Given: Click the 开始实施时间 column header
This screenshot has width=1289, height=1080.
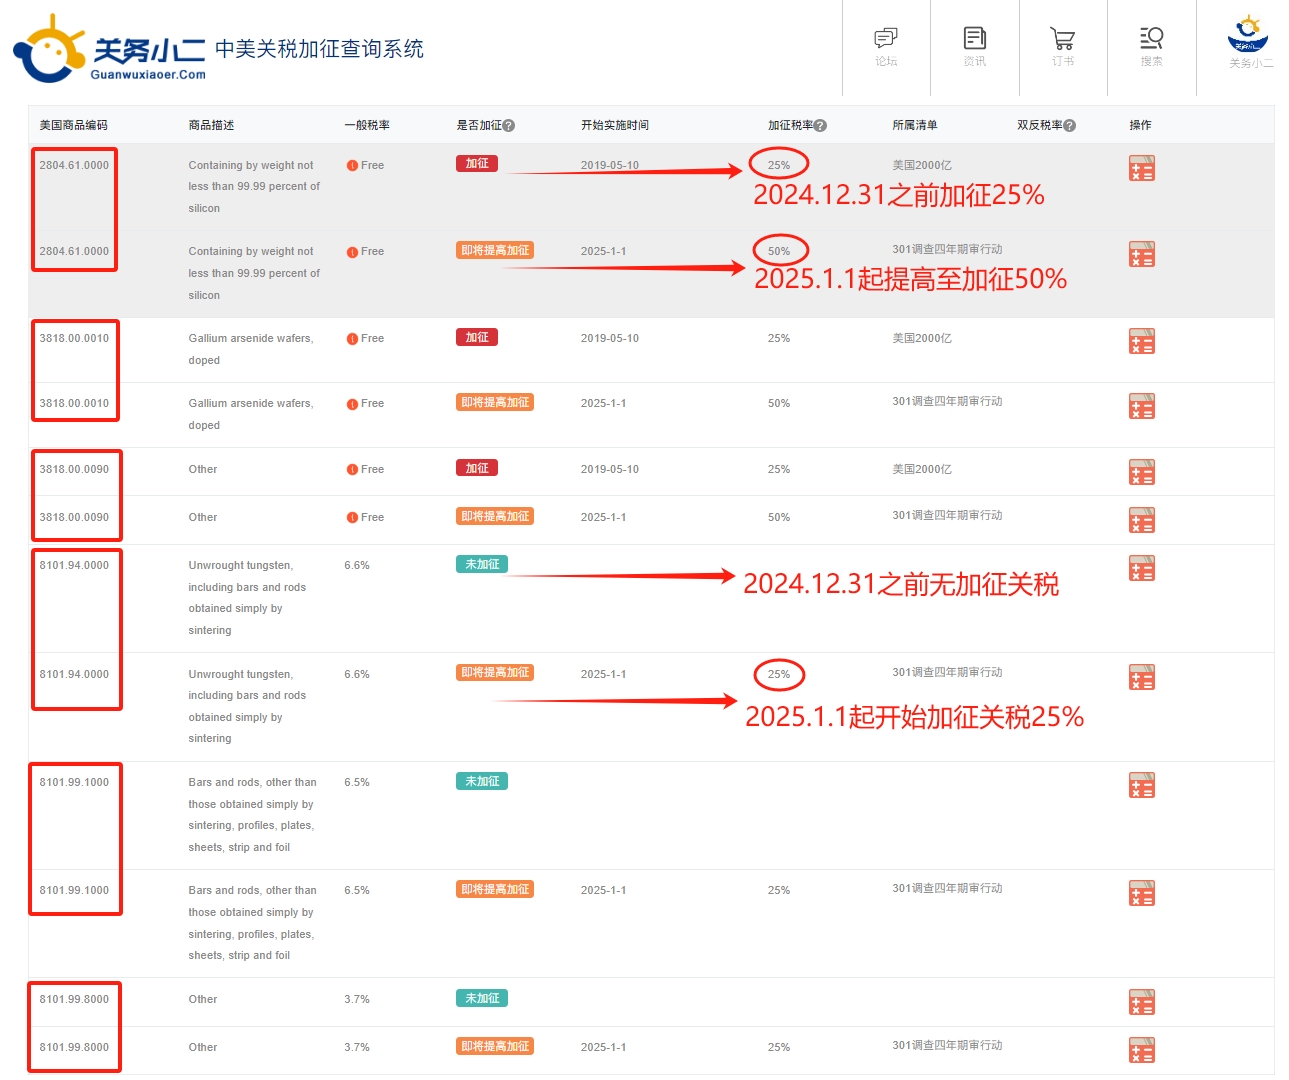Looking at the screenshot, I should [x=615, y=126].
